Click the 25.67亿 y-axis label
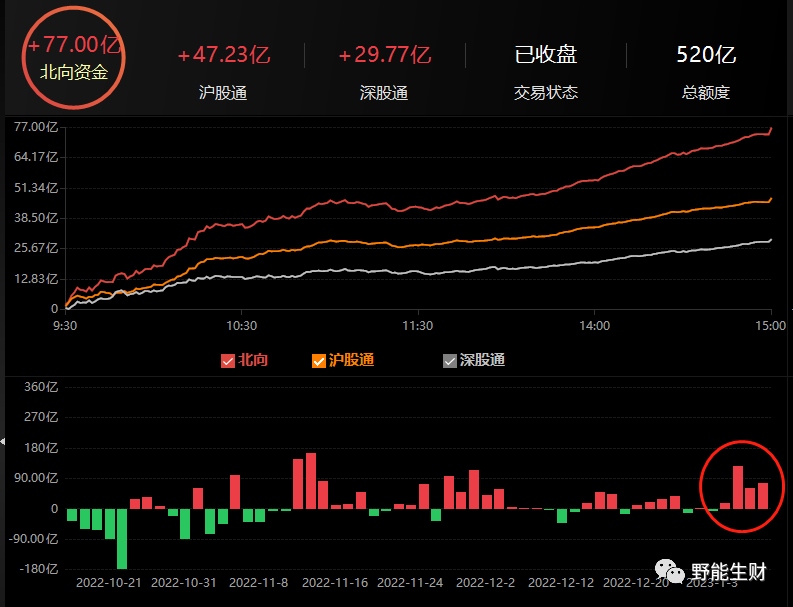This screenshot has width=793, height=607. (x=36, y=248)
